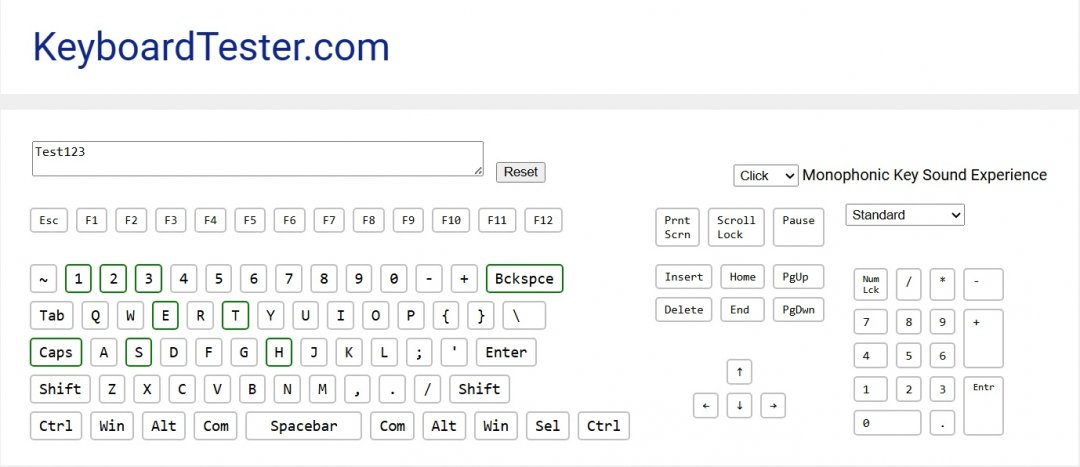Click the backslash key
The image size is (1080, 467).
517,316
